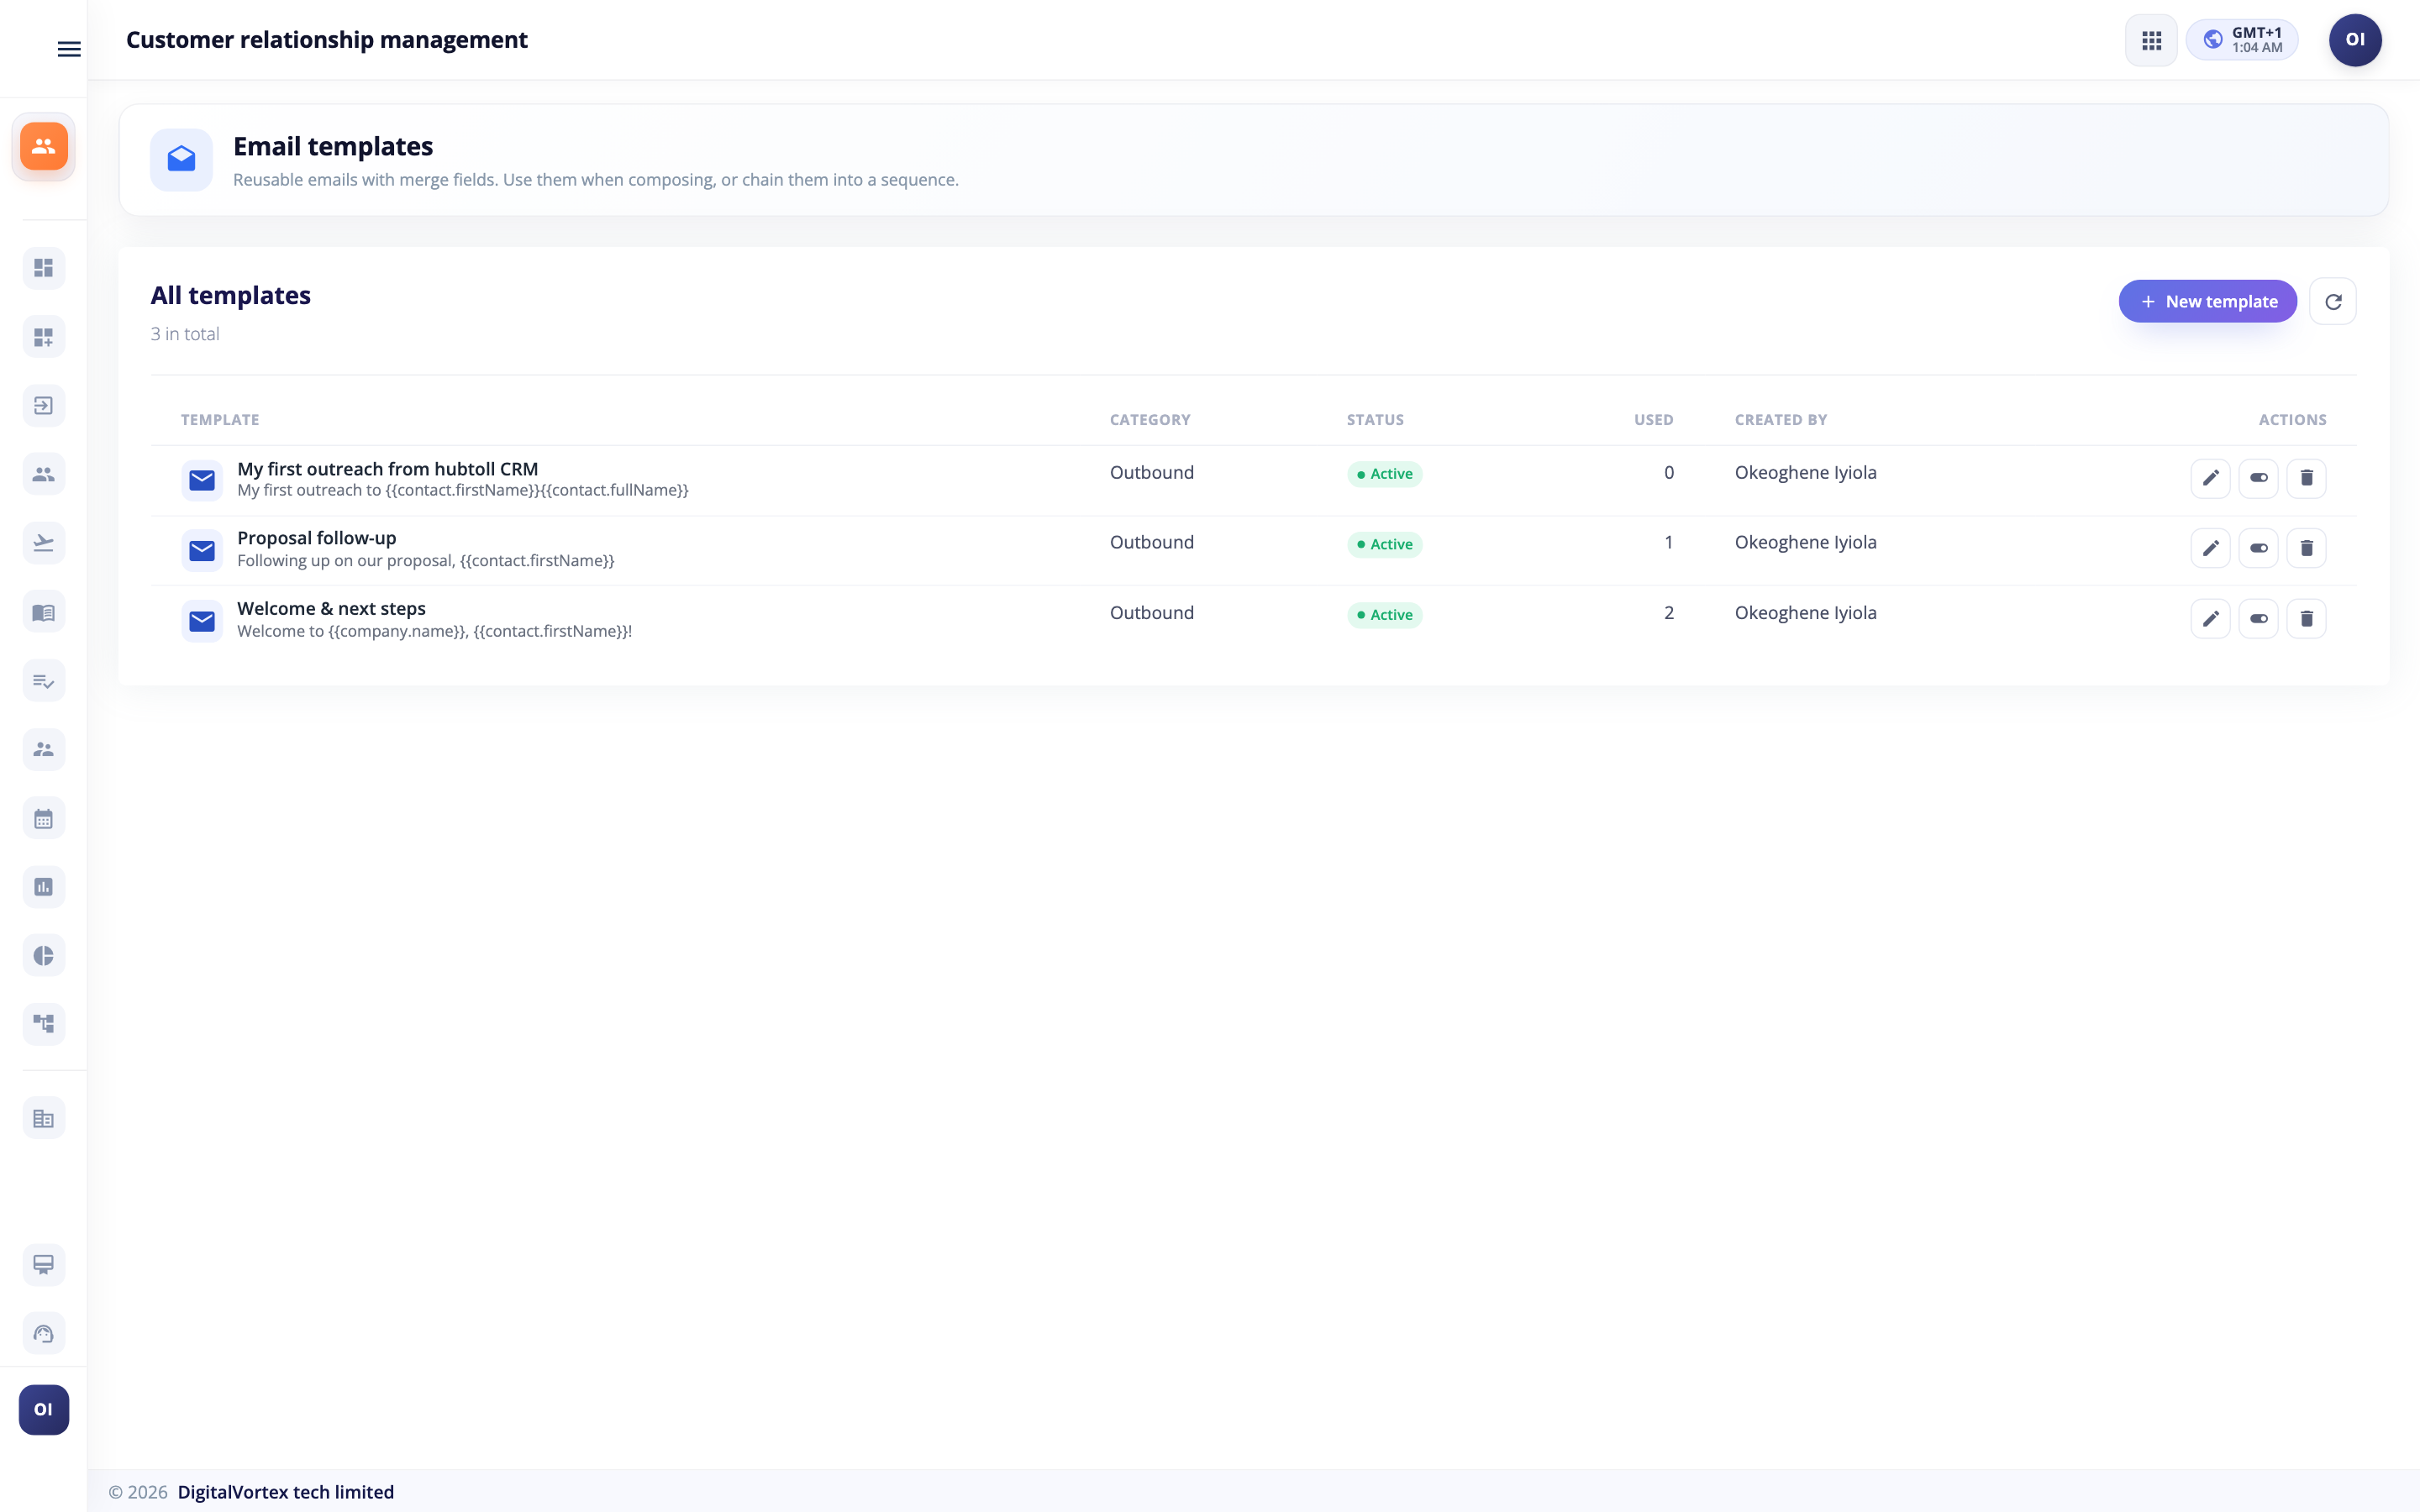Create a new template
The width and height of the screenshot is (2420, 1512).
click(2208, 301)
